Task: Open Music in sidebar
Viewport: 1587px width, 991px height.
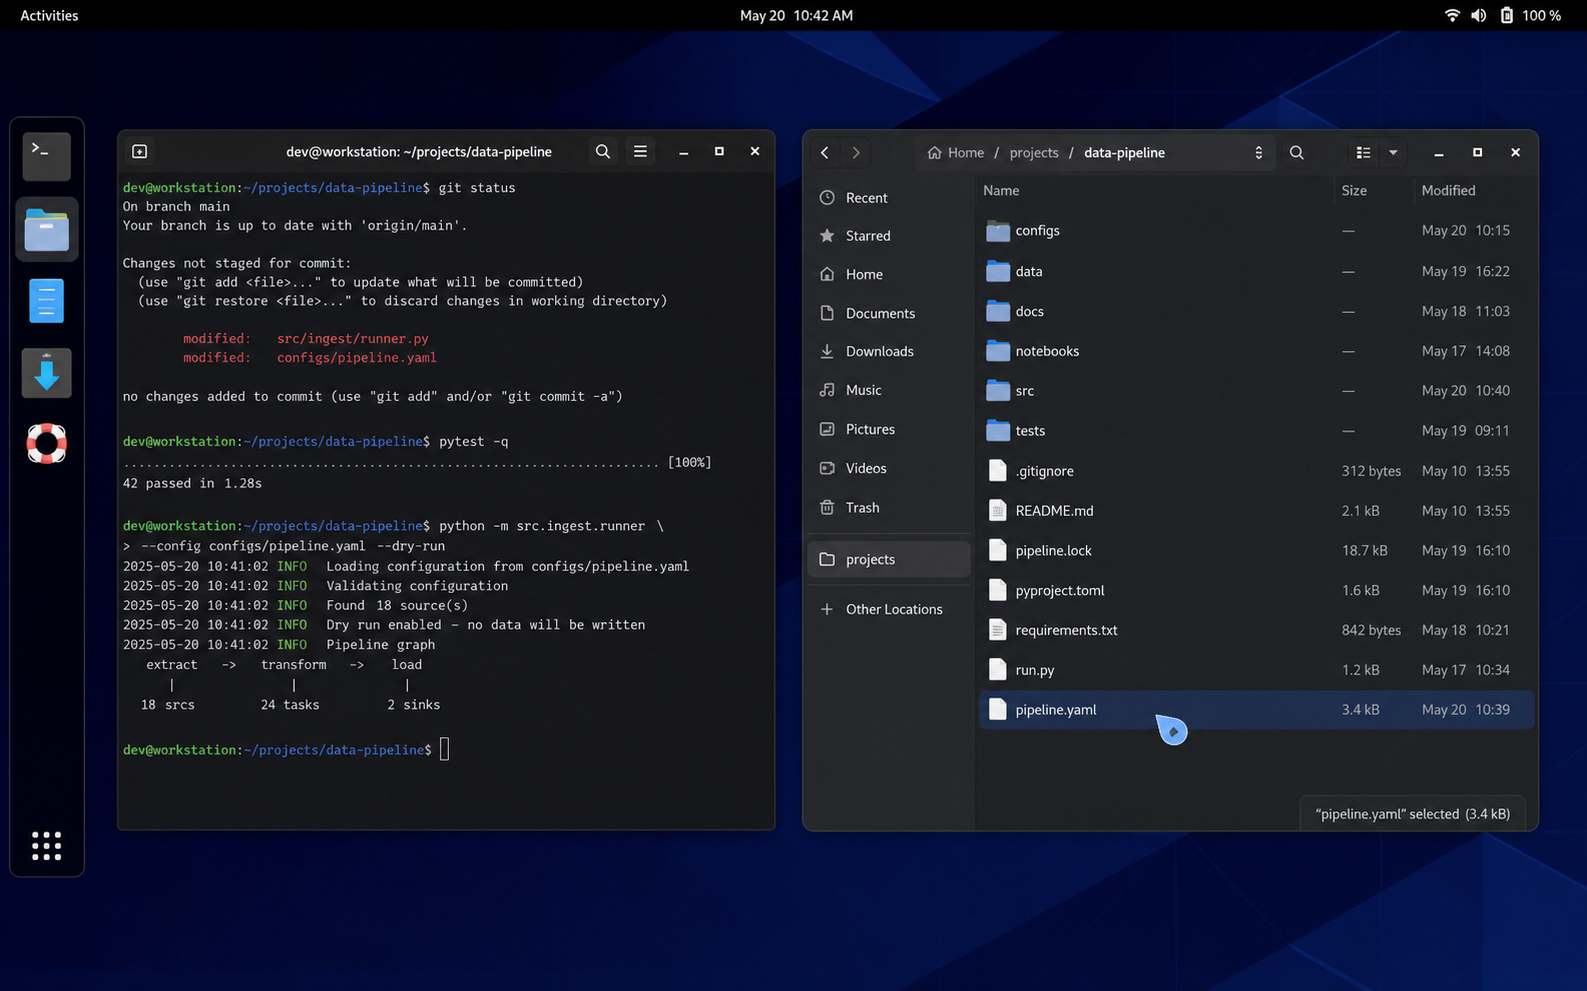Action: click(x=888, y=391)
